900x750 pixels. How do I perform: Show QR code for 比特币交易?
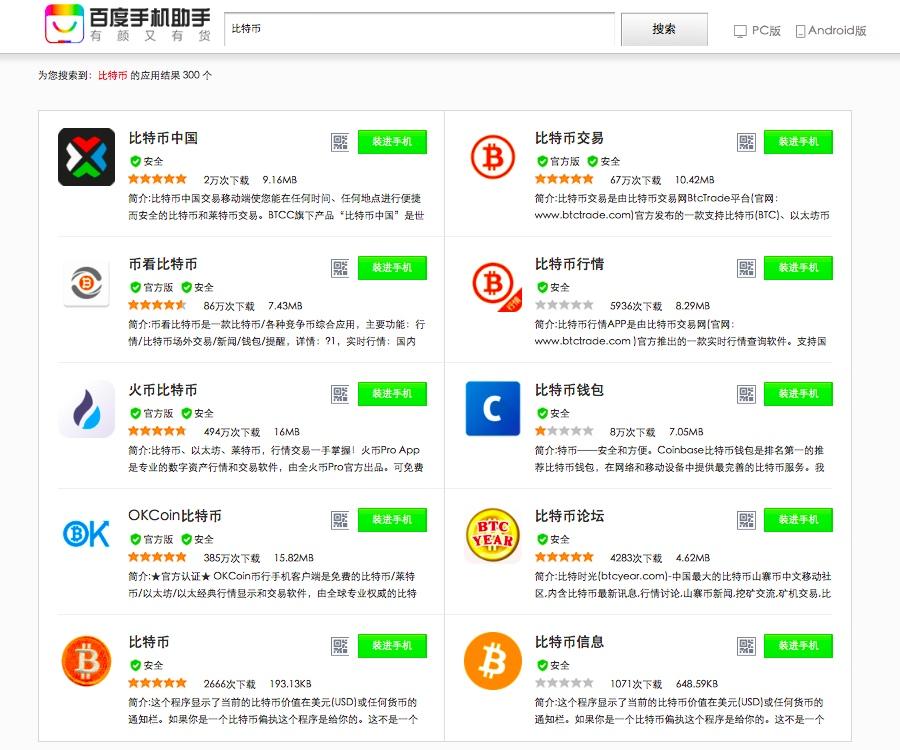(746, 142)
